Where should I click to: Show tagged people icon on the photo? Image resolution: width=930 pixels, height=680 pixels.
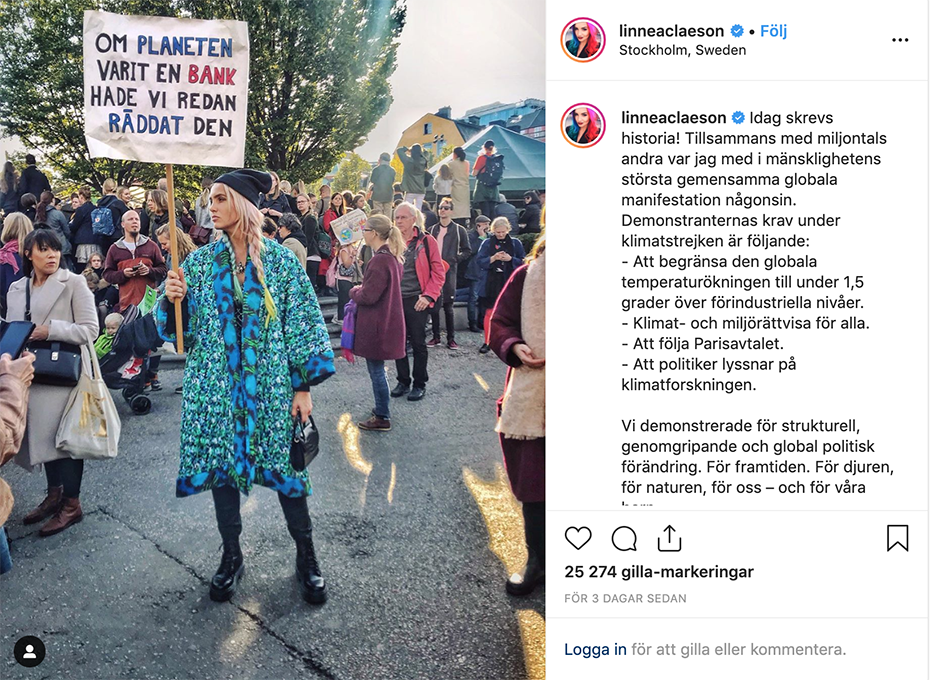pyautogui.click(x=30, y=652)
